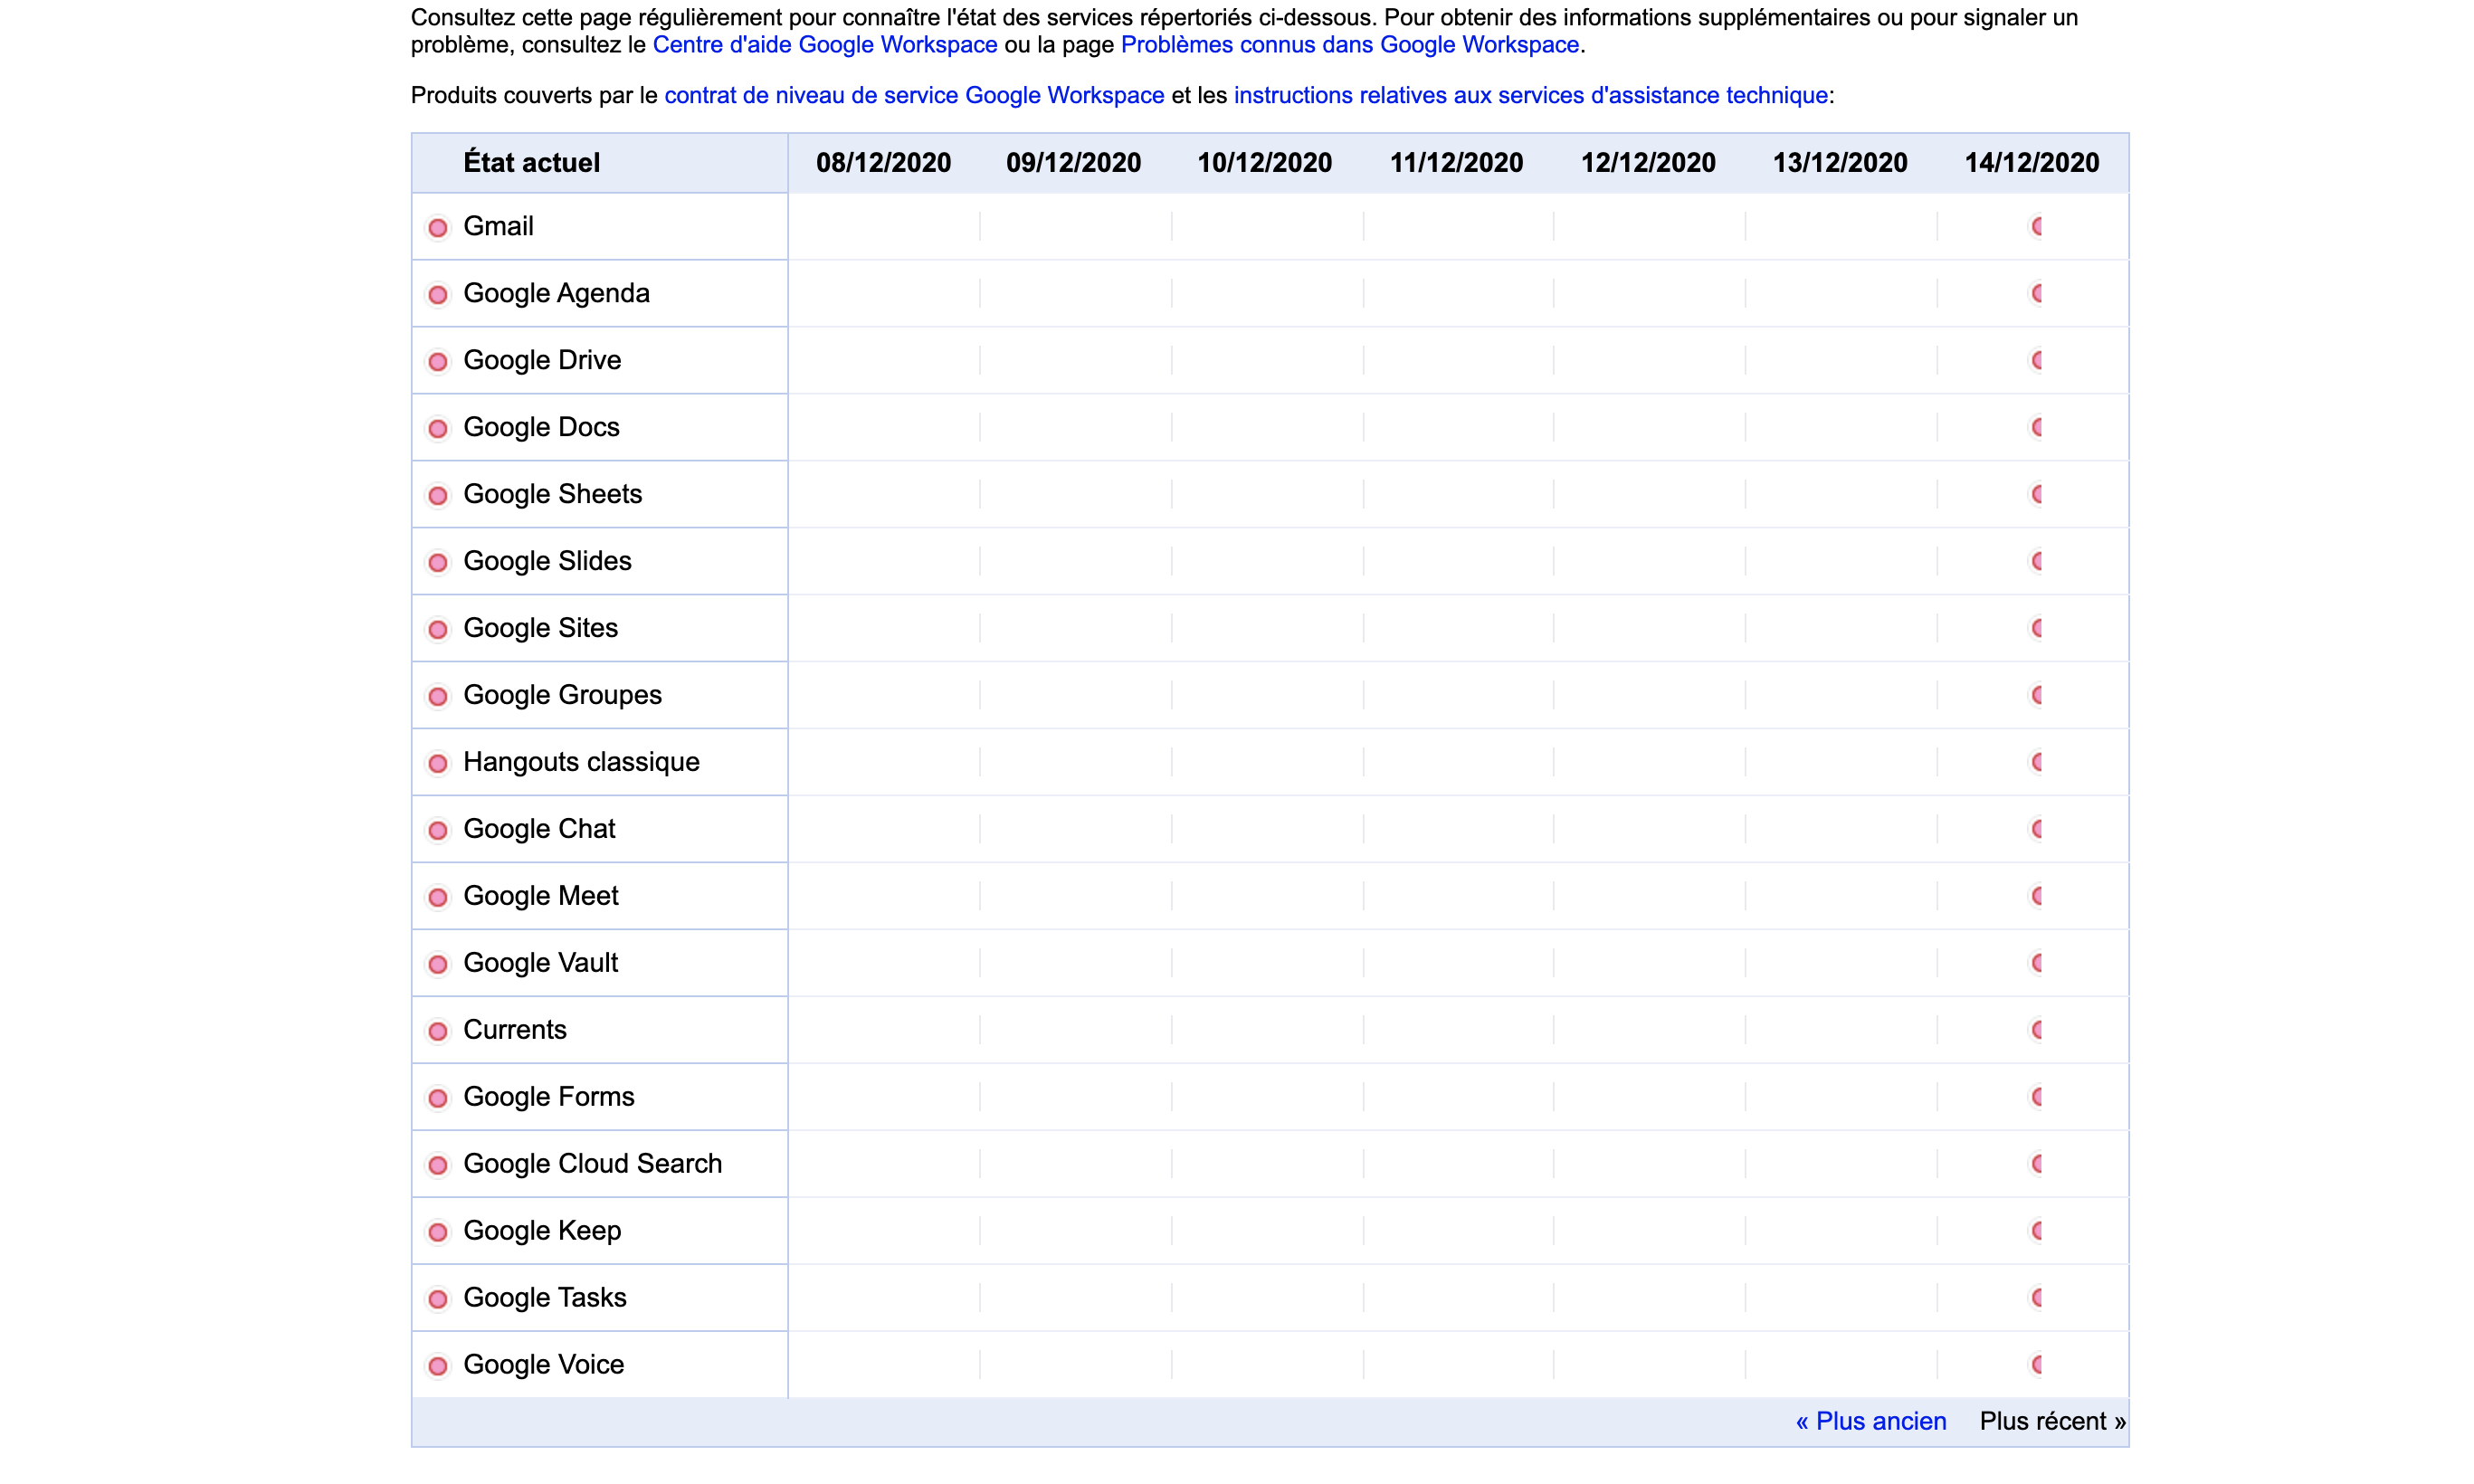2474x1484 pixels.
Task: Click the 09/12/2020 date header
Action: [x=1074, y=163]
